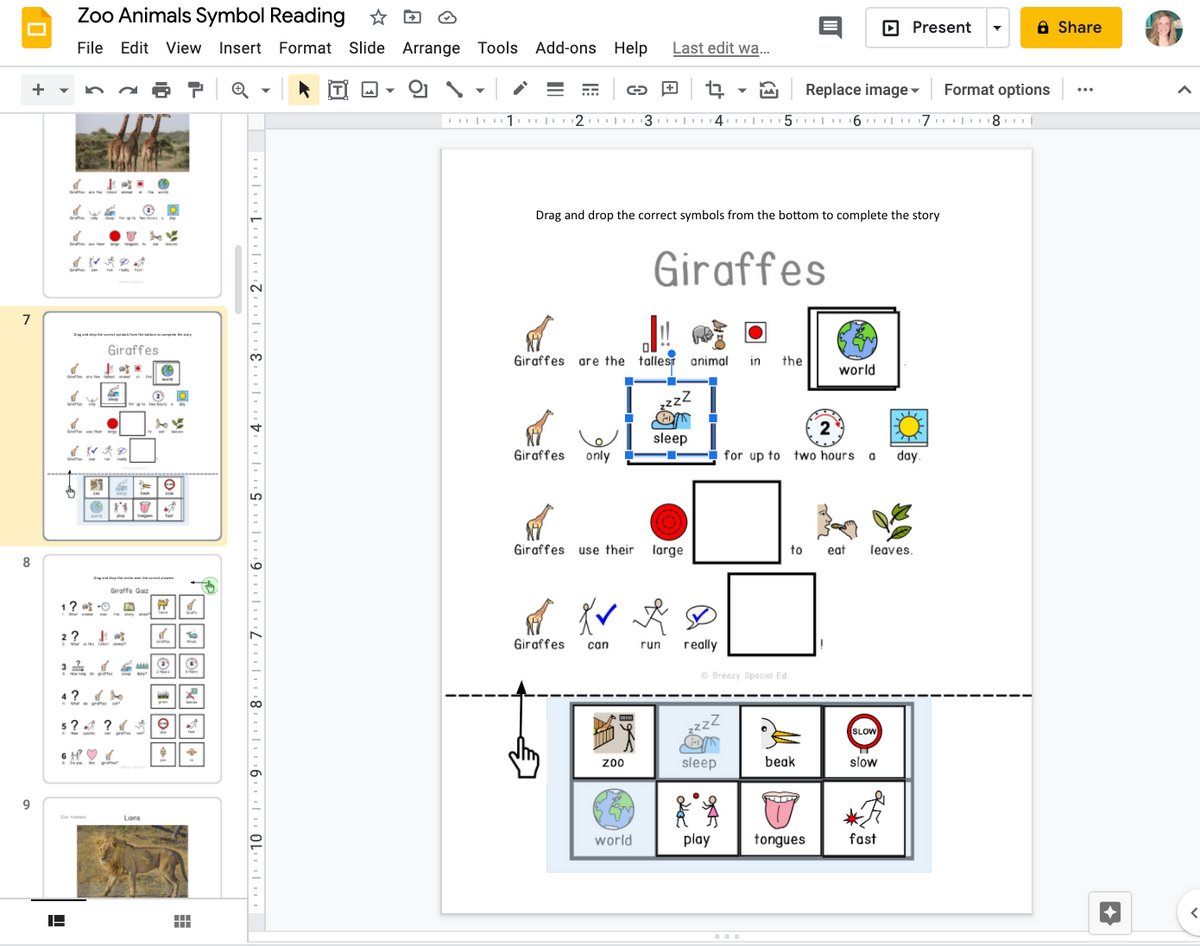Viewport: 1200px width, 946px height.
Task: Open the Add-ons menu
Action: [x=566, y=47]
